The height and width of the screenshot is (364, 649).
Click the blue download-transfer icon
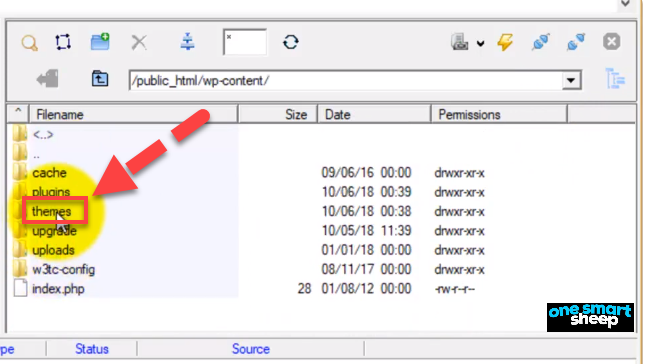[x=187, y=42]
